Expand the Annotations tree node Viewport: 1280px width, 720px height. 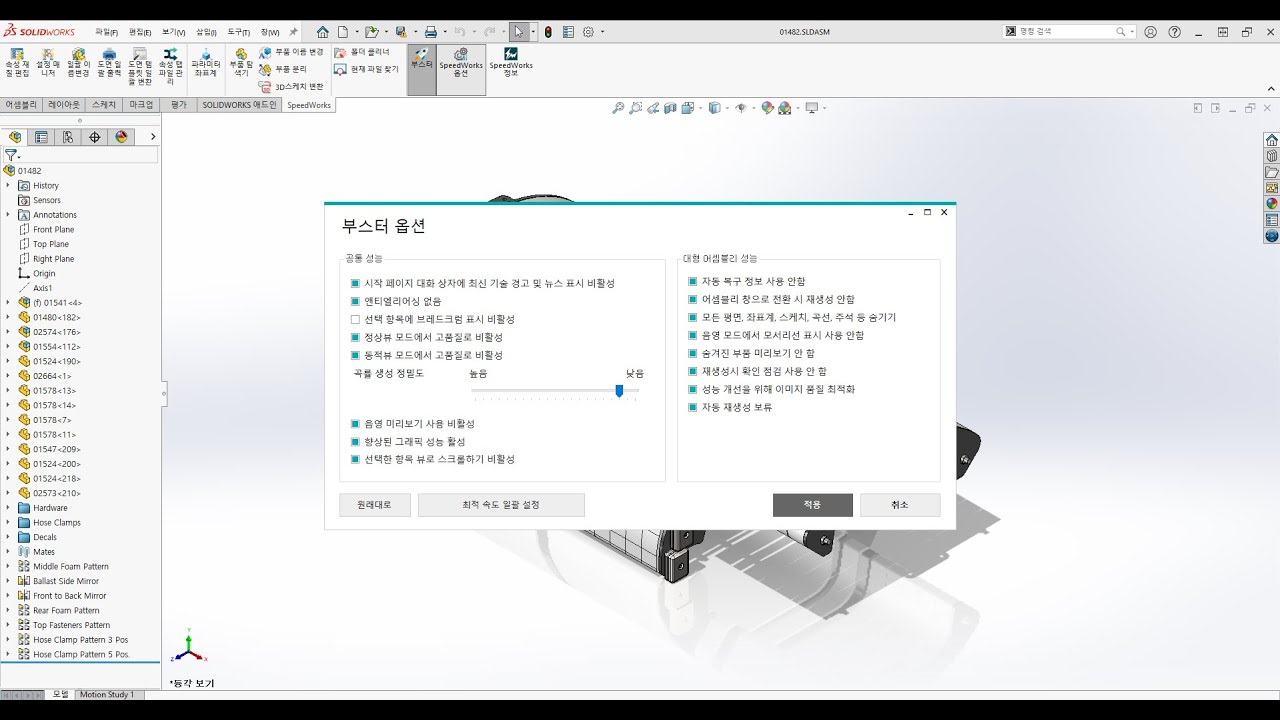click(8, 214)
